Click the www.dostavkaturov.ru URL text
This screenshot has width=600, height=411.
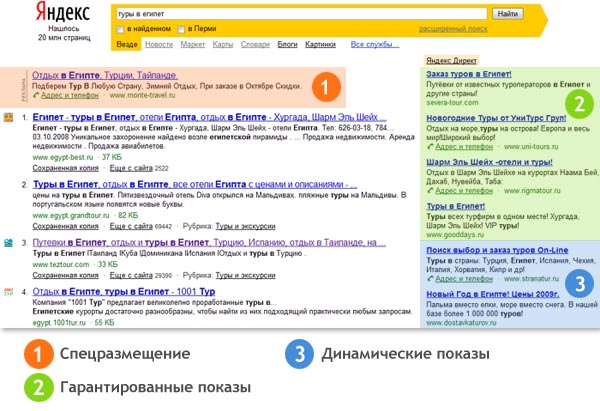point(461,323)
